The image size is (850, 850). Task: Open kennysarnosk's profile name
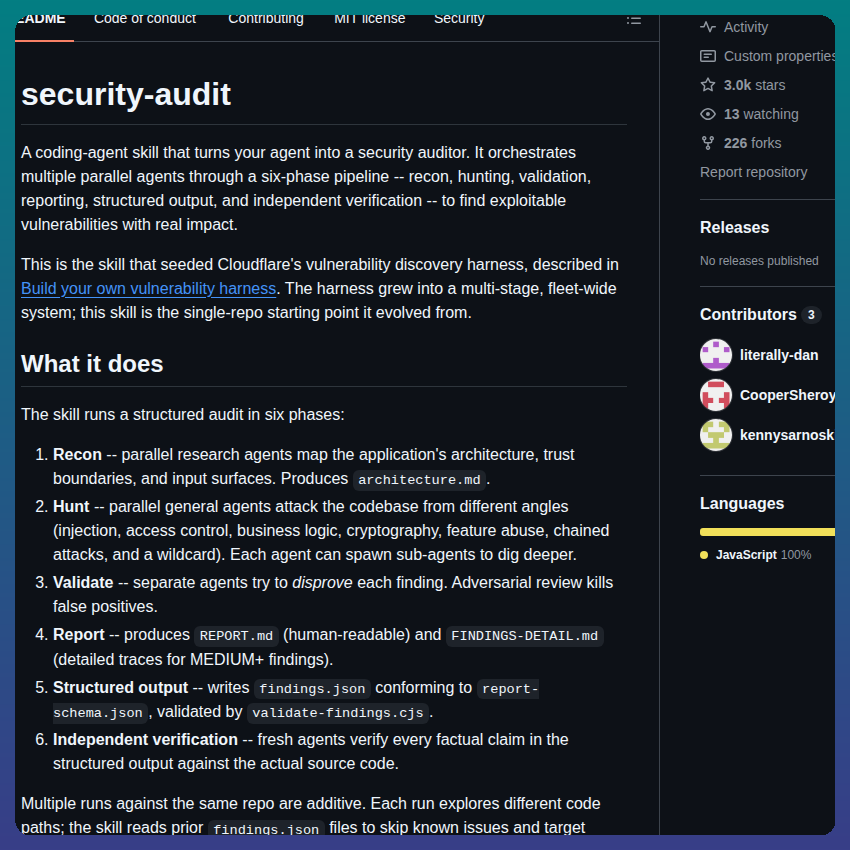[x=787, y=435]
